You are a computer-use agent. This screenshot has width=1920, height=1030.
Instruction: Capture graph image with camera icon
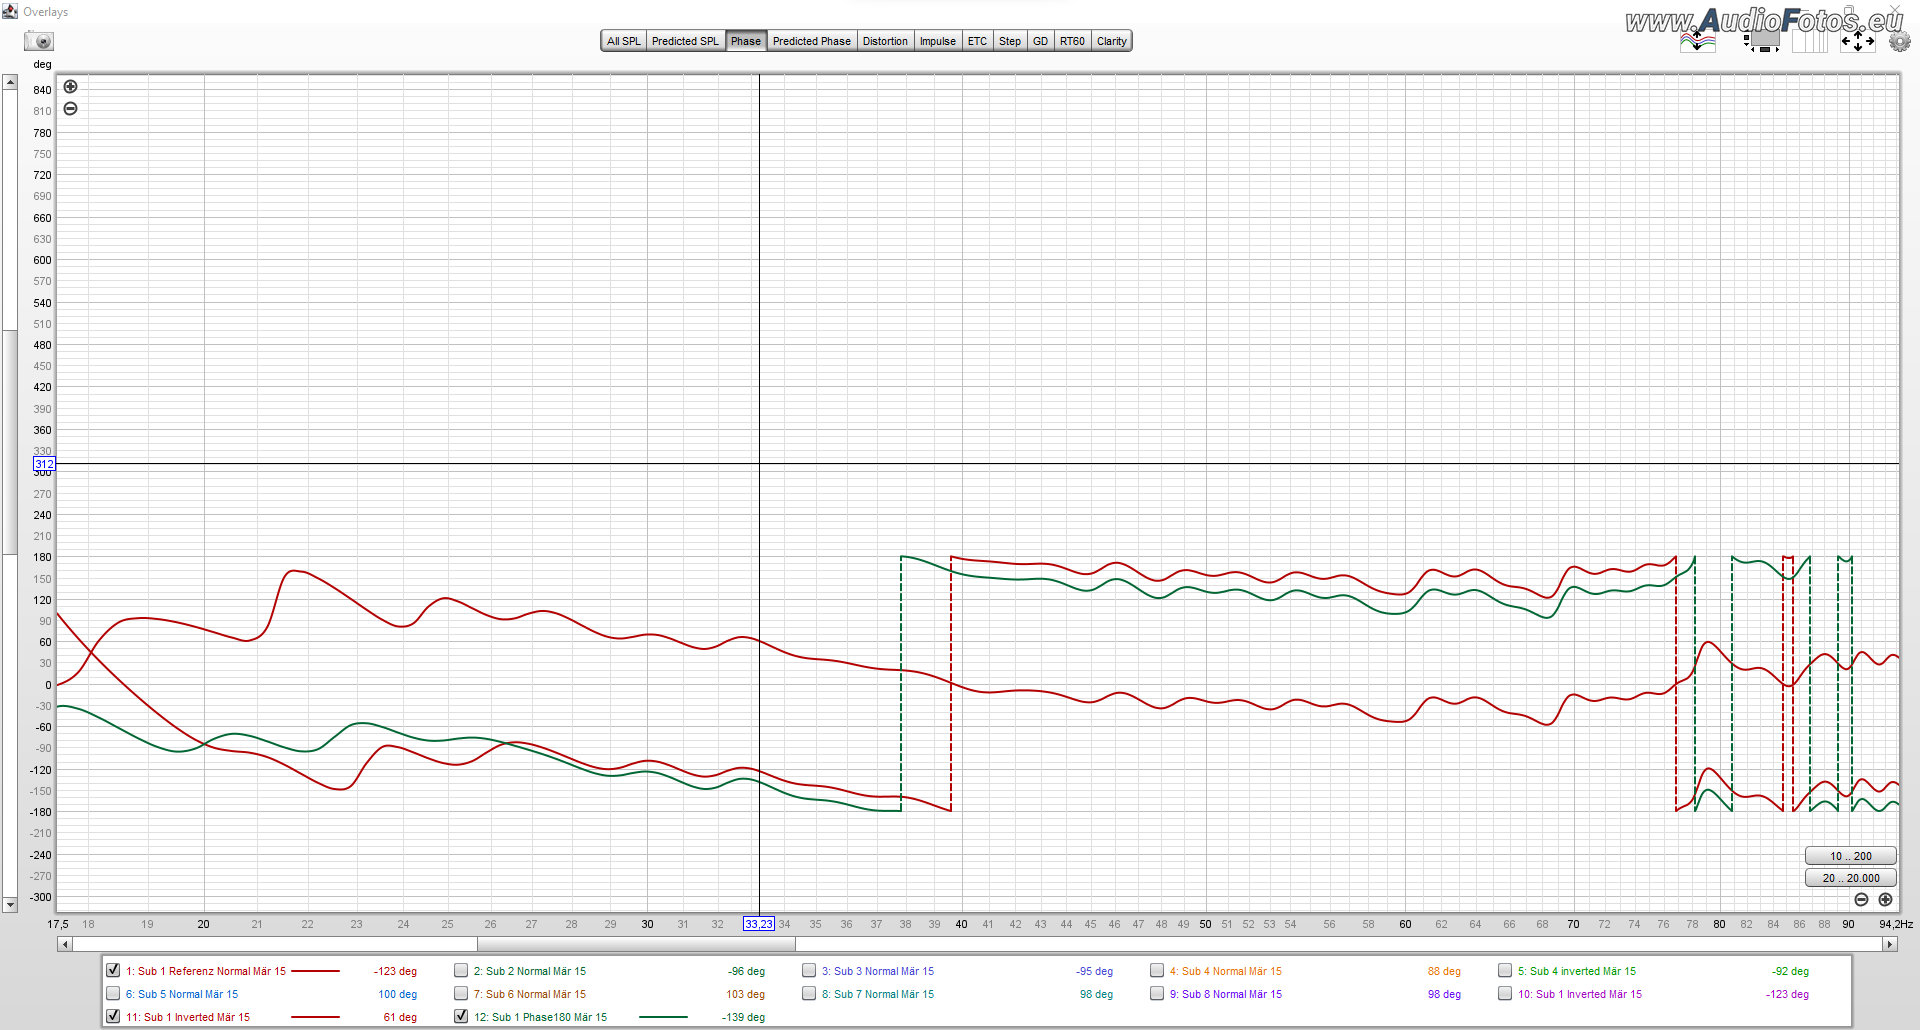[x=39, y=41]
